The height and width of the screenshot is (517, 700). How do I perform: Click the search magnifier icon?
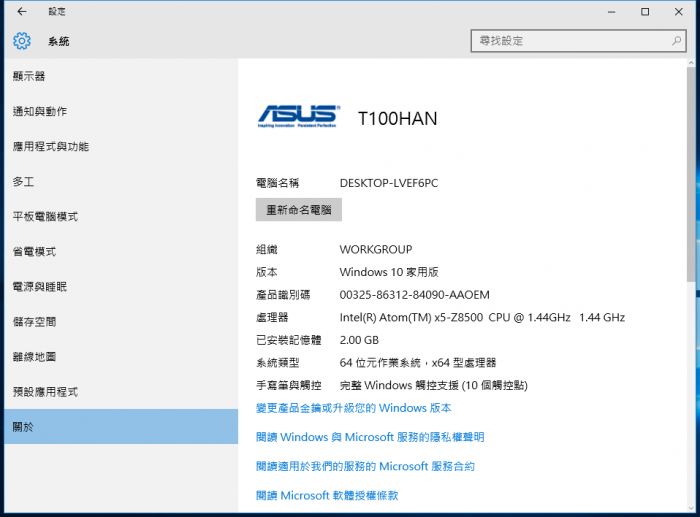[x=676, y=41]
